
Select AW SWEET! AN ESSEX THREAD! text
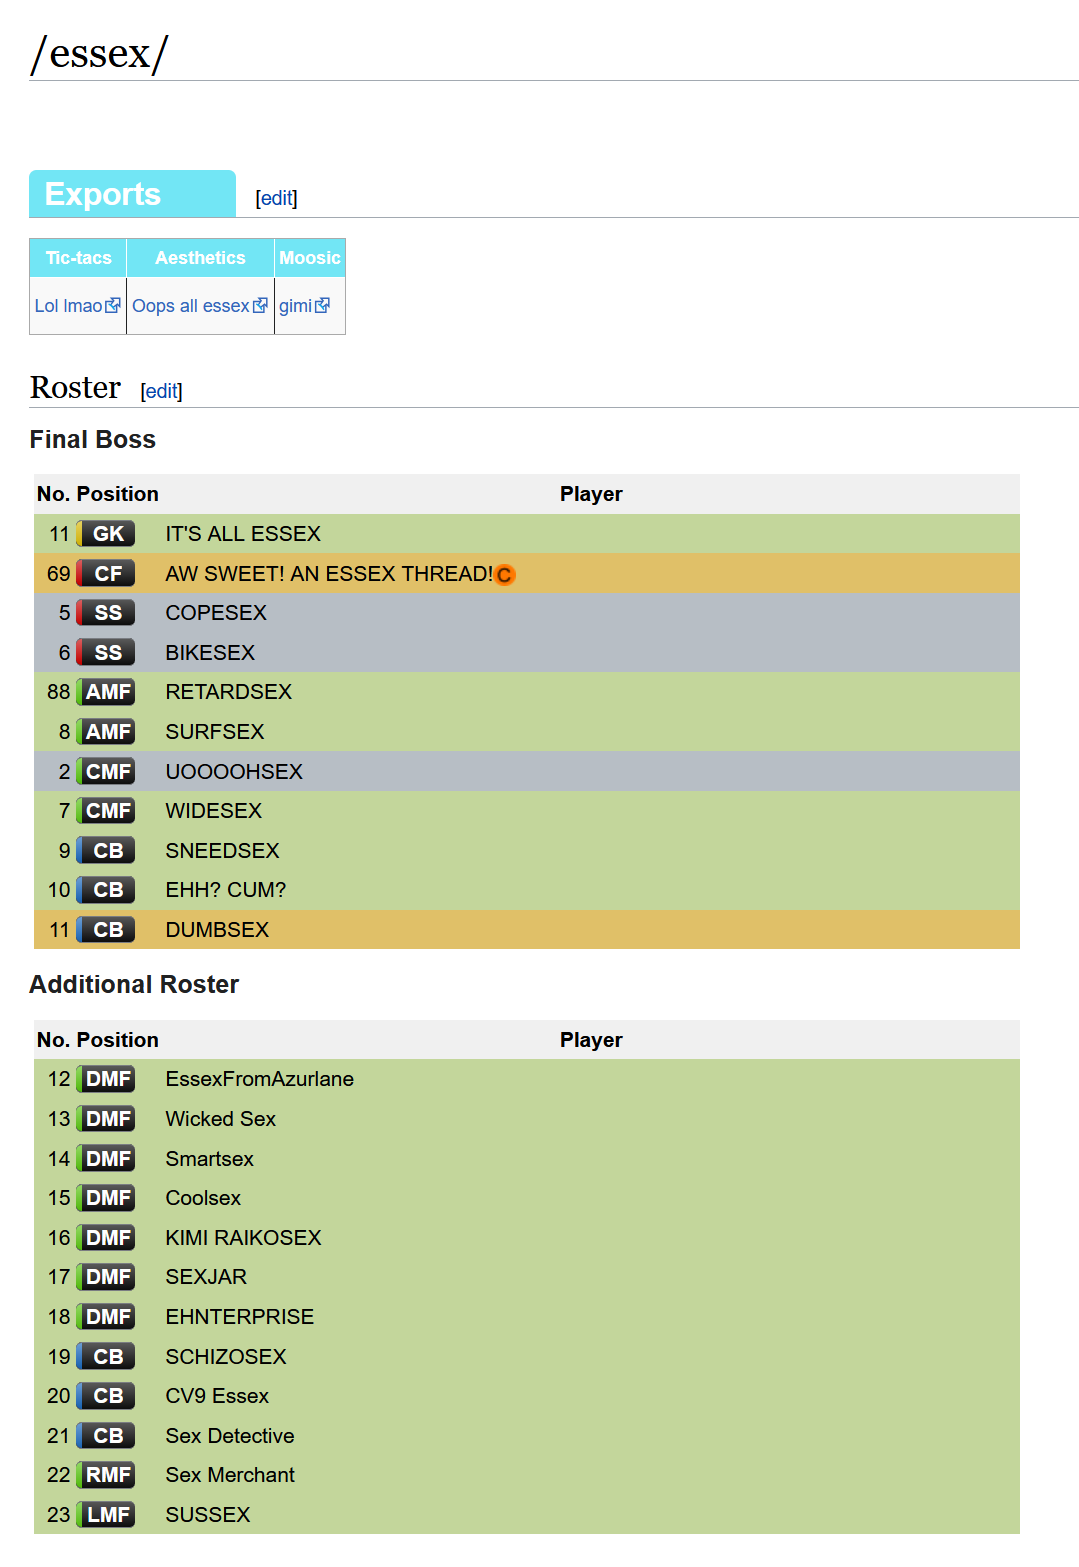[x=329, y=574]
